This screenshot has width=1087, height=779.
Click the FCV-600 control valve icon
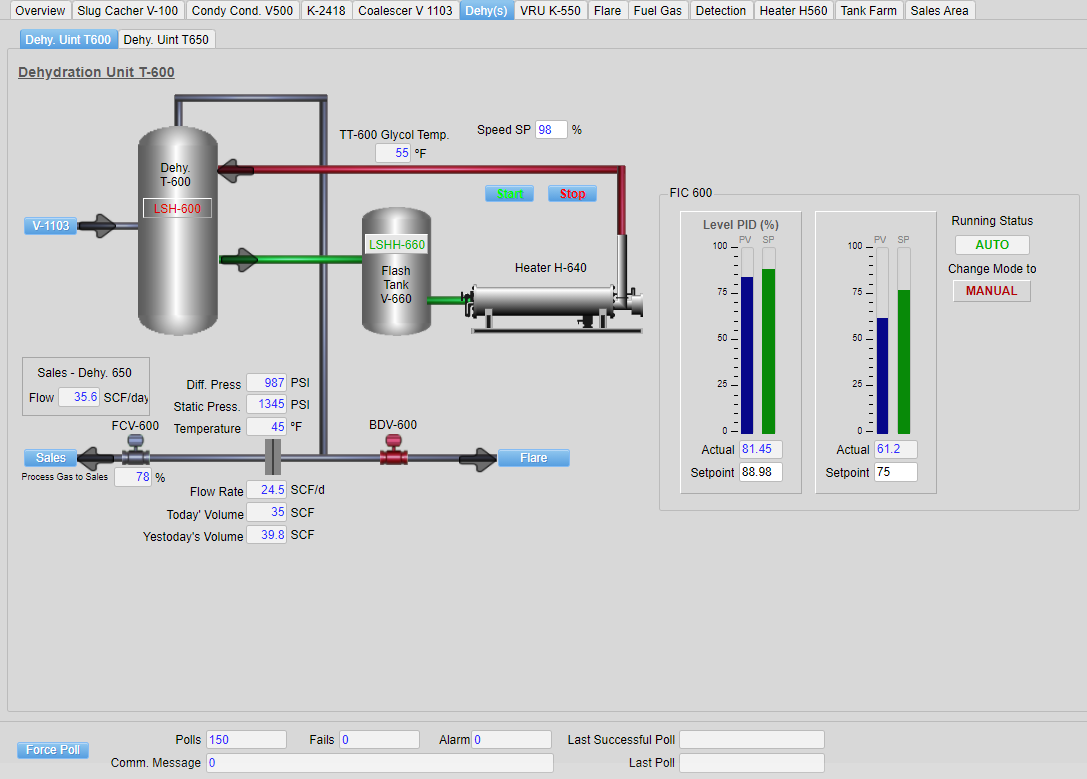pyautogui.click(x=135, y=450)
